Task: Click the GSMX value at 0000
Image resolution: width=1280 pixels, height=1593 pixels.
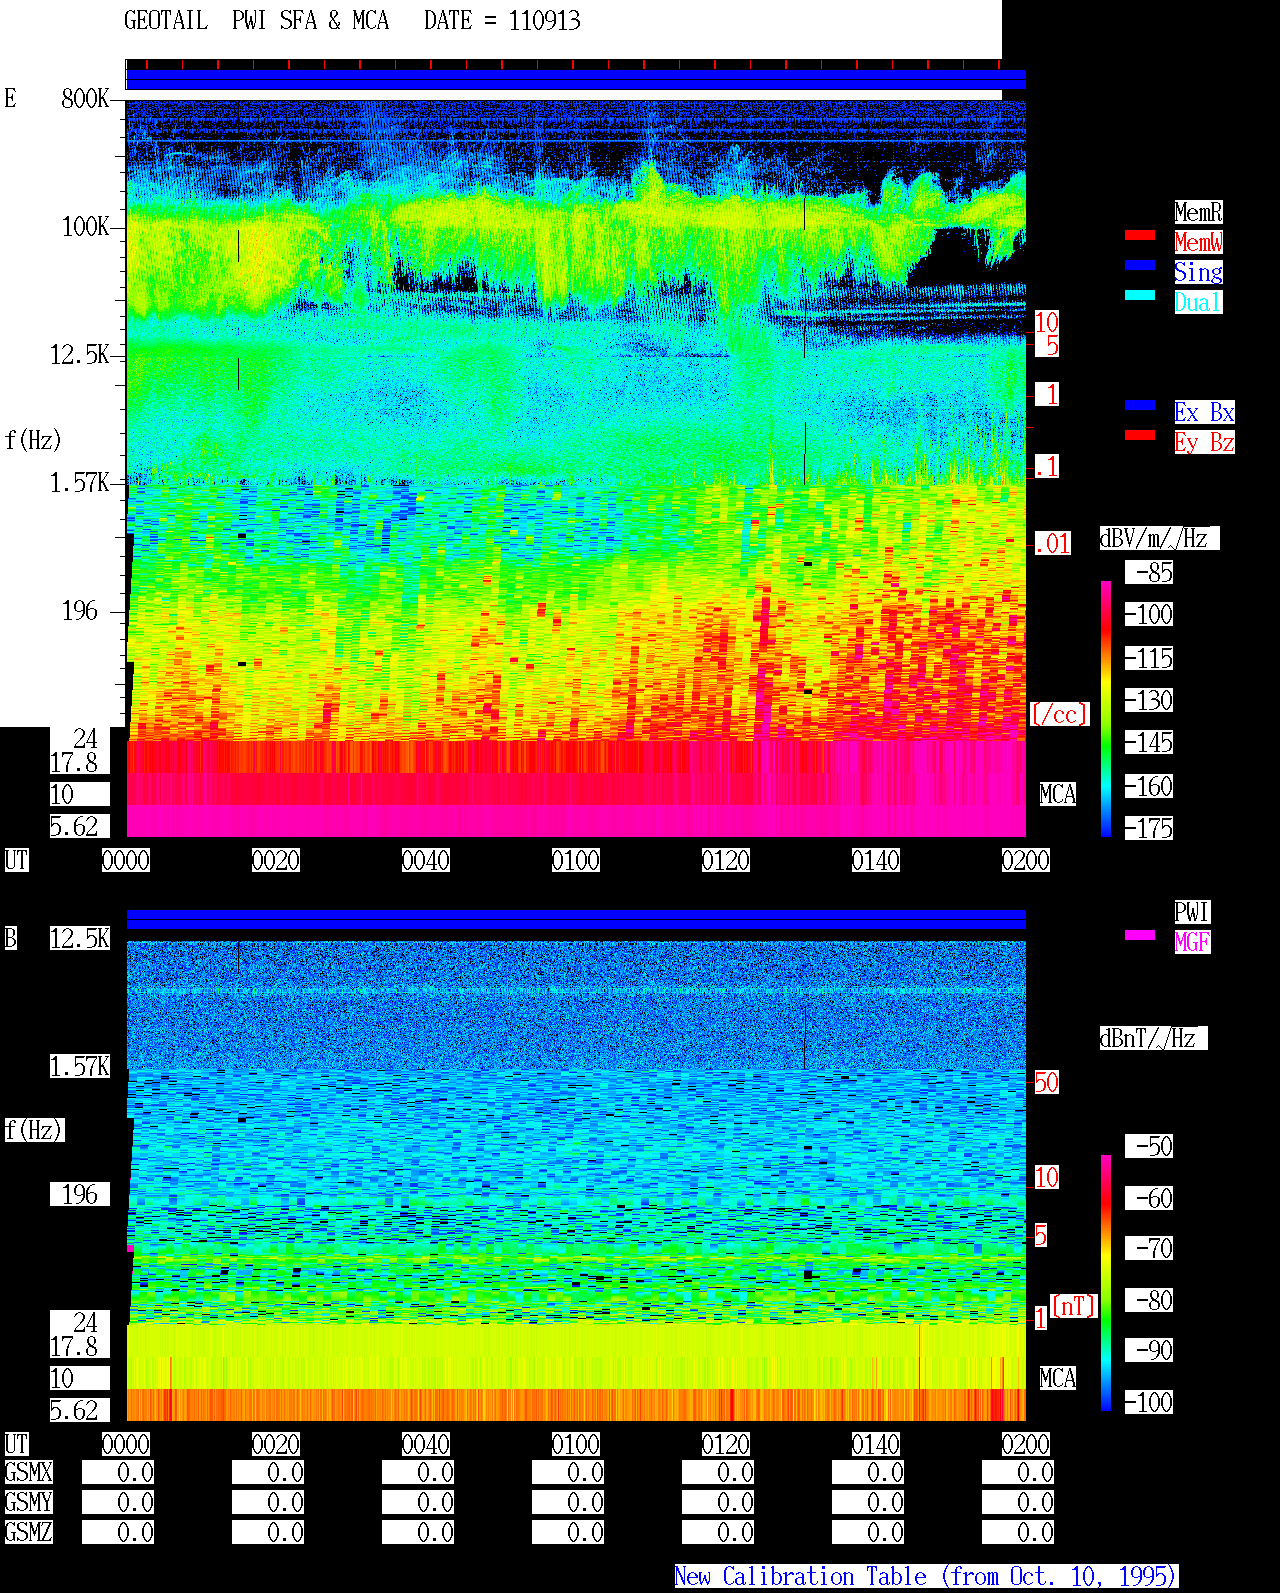Action: pyautogui.click(x=118, y=1473)
